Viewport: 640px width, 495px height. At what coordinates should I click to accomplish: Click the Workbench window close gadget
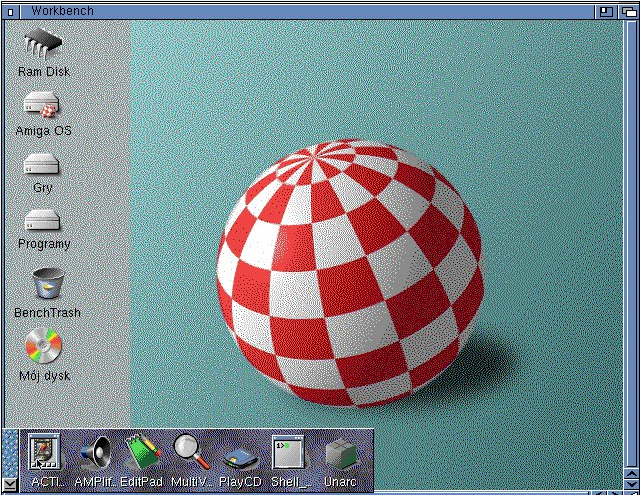pyautogui.click(x=11, y=12)
